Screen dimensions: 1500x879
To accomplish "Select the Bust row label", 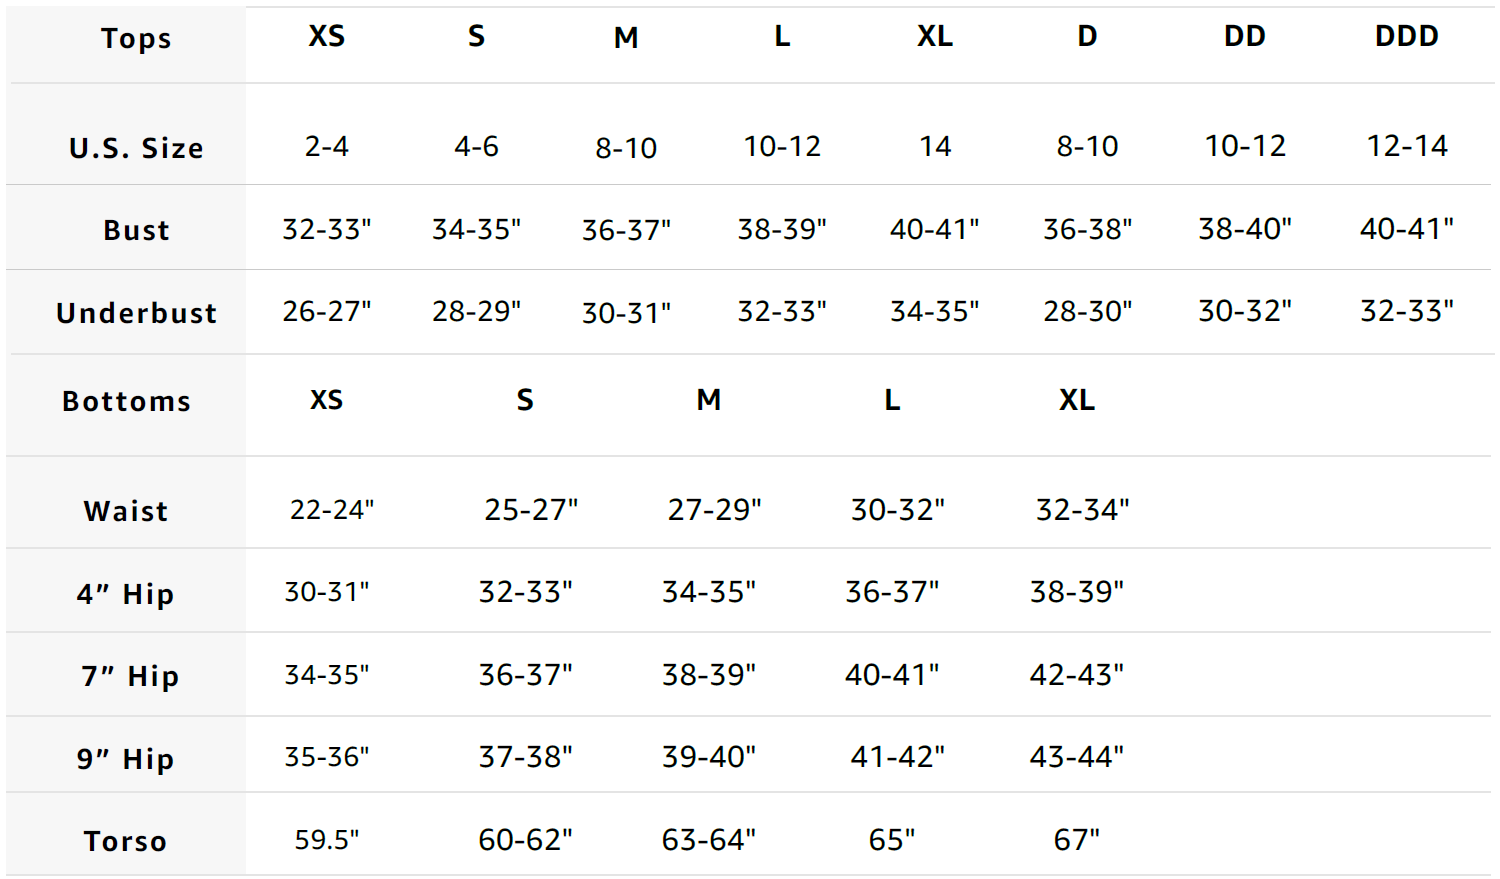I will tap(136, 231).
